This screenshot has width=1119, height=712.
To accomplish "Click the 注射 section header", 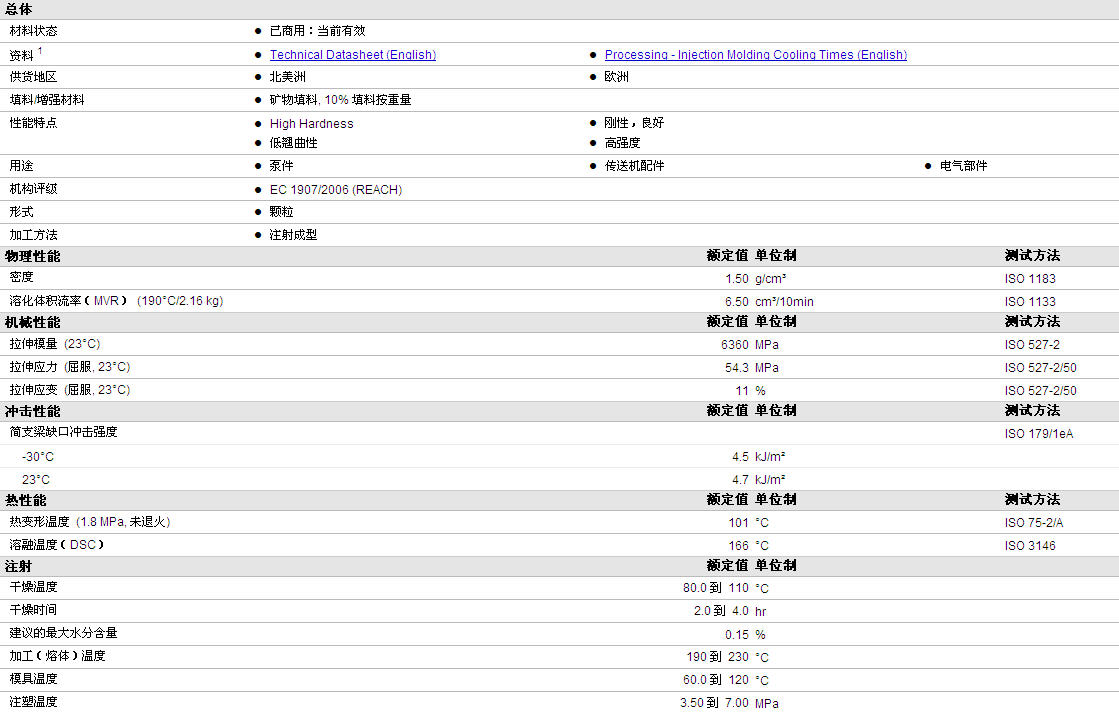I will [x=19, y=566].
